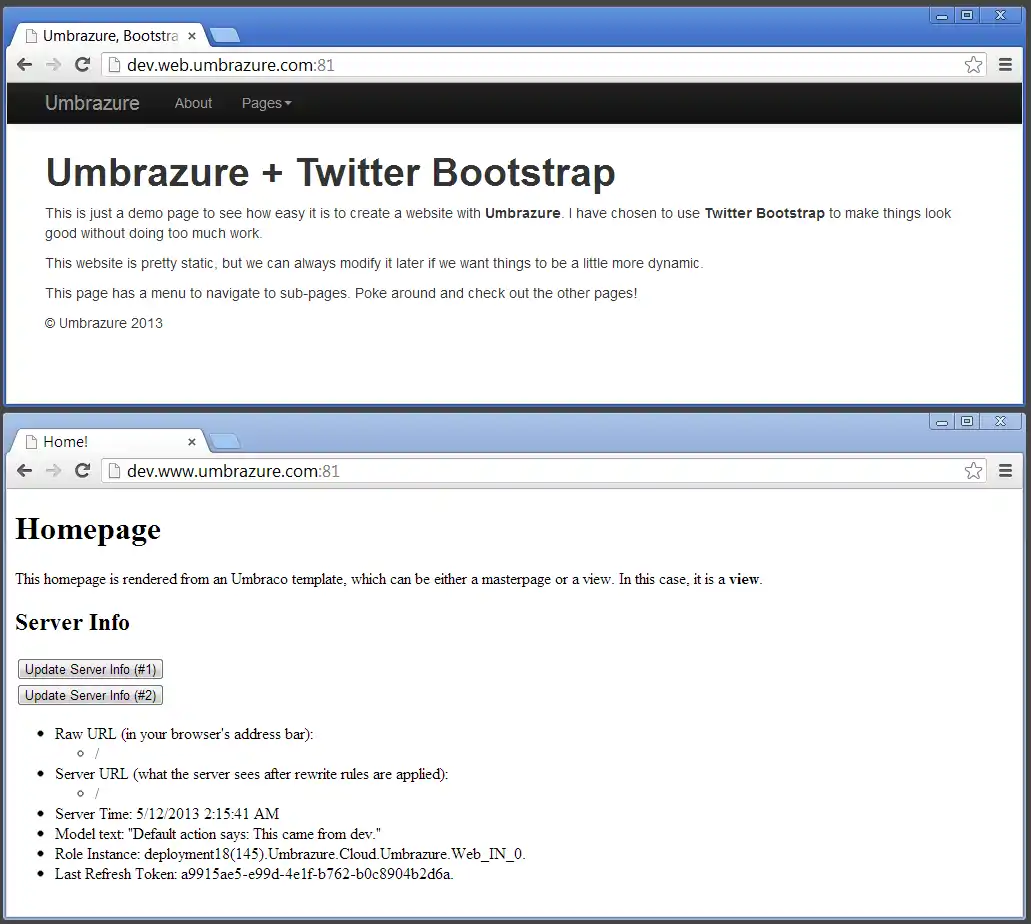Minimize the top Umbrazure browser window
This screenshot has width=1031, height=924.
click(x=942, y=16)
